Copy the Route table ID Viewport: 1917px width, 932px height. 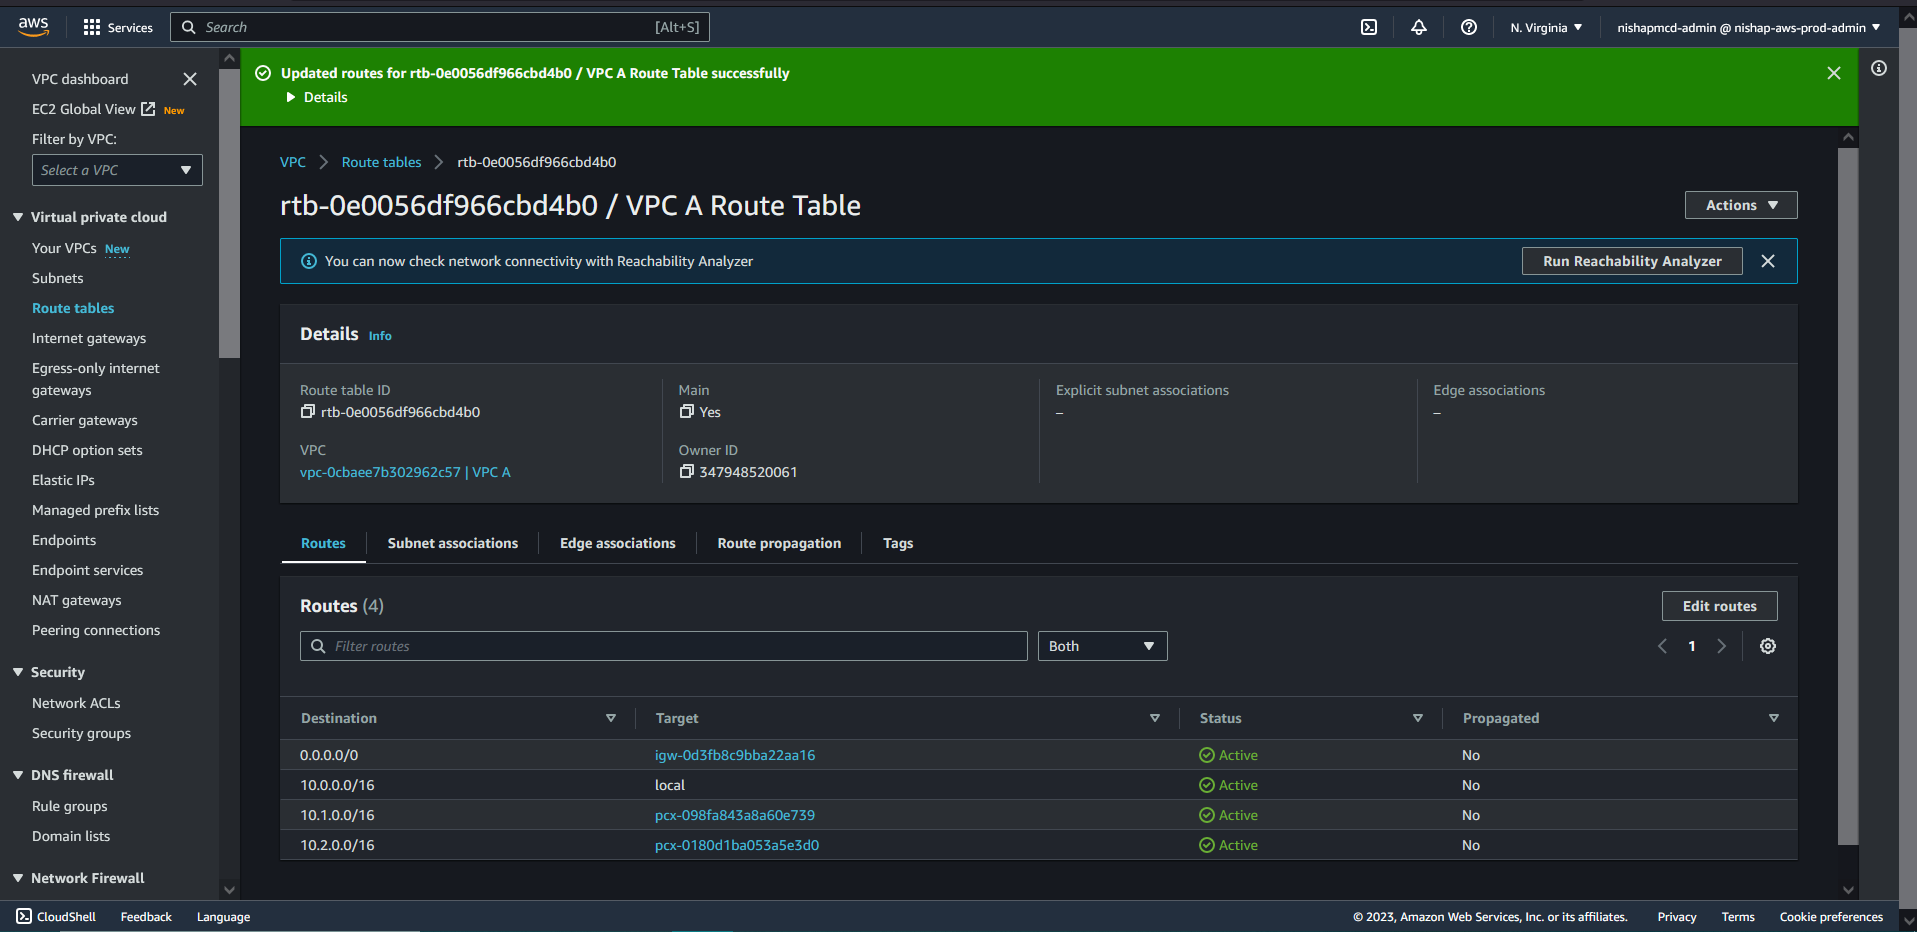click(x=308, y=412)
